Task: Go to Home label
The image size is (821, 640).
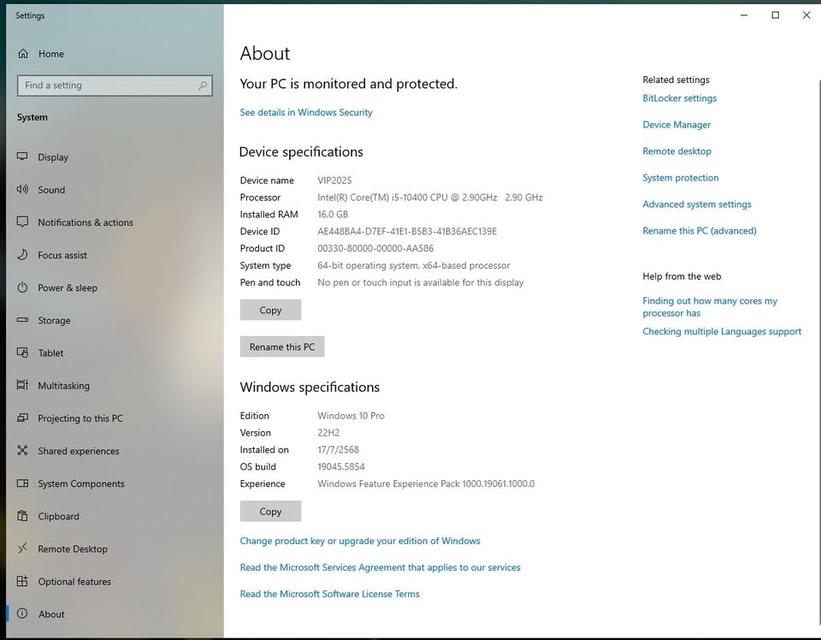Action: (x=51, y=54)
